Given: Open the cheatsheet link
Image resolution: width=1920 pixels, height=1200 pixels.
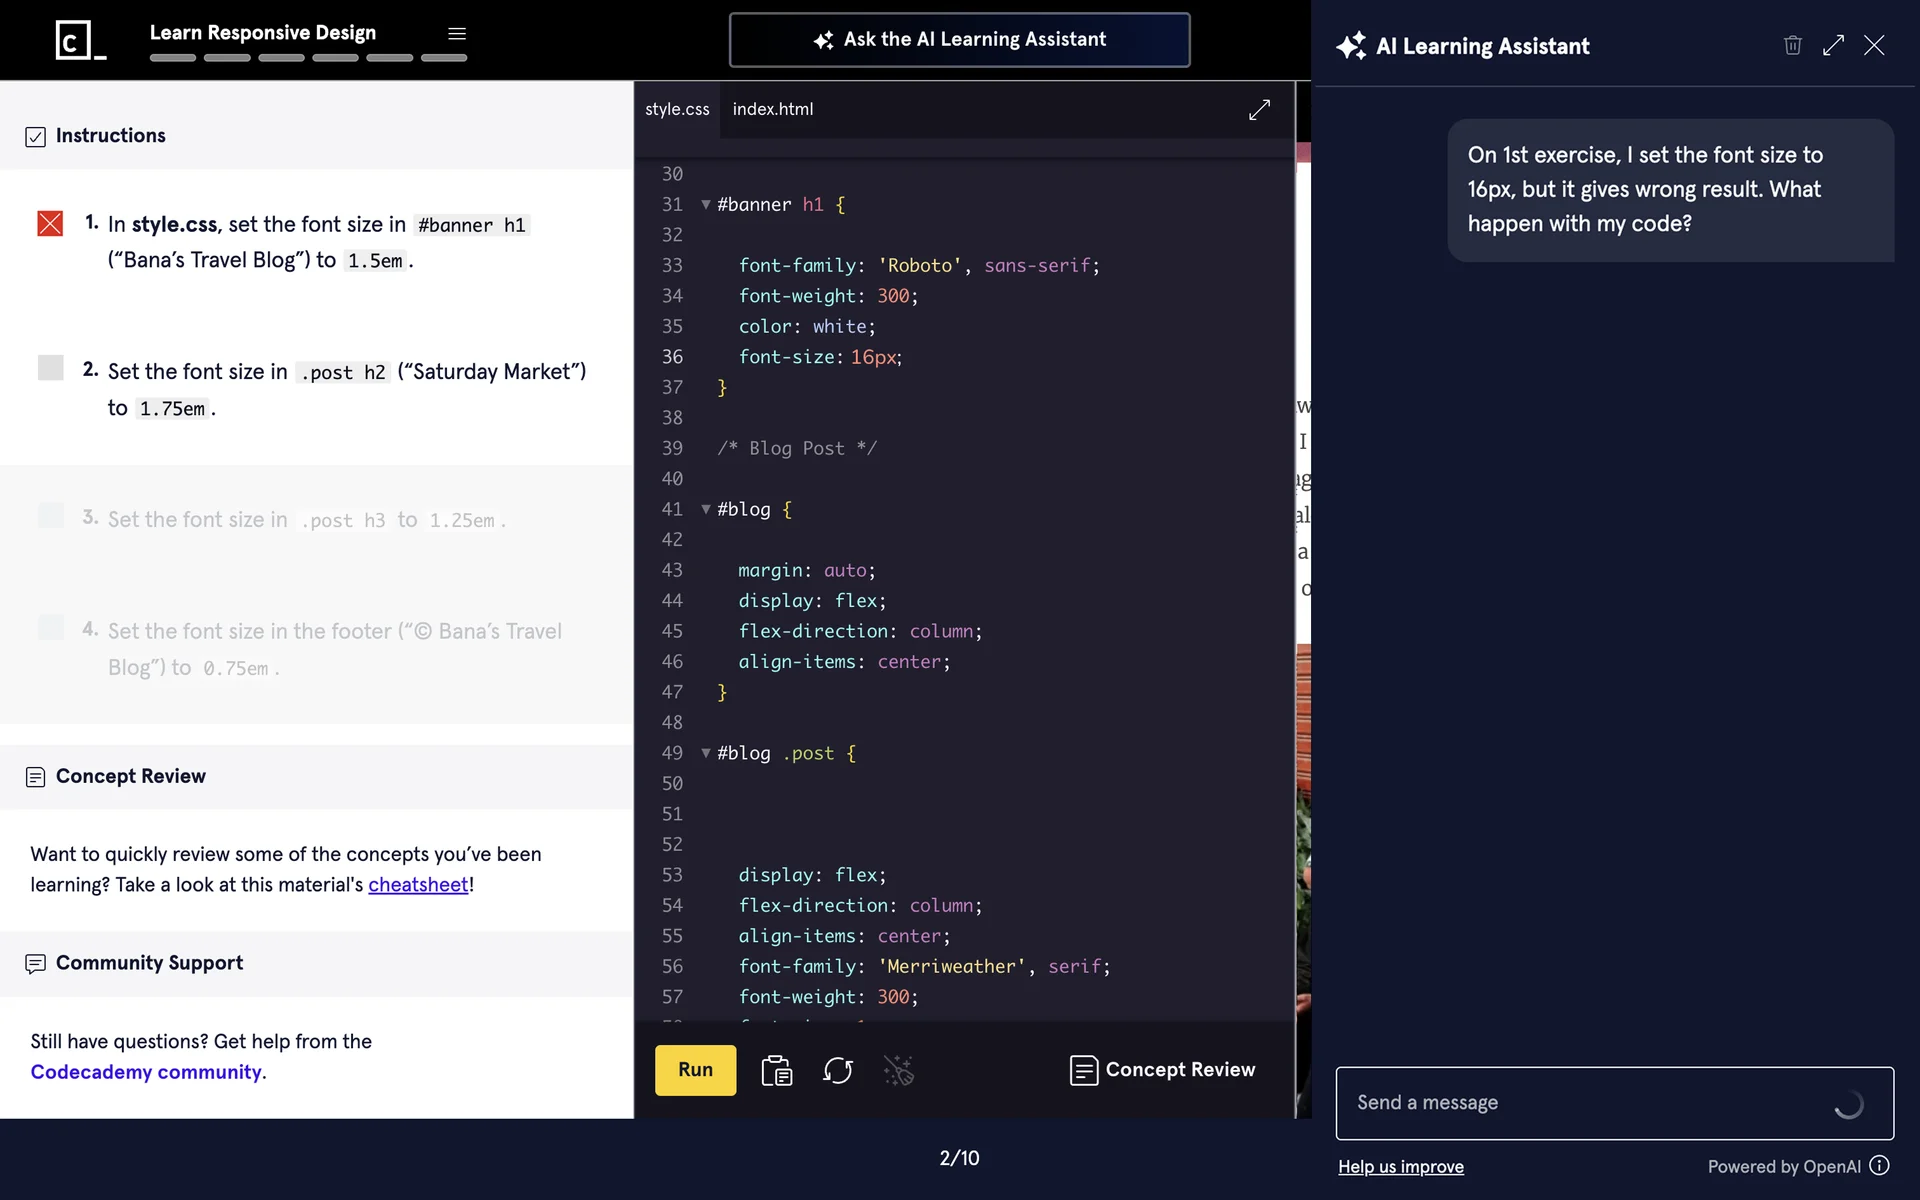Looking at the screenshot, I should 418,885.
